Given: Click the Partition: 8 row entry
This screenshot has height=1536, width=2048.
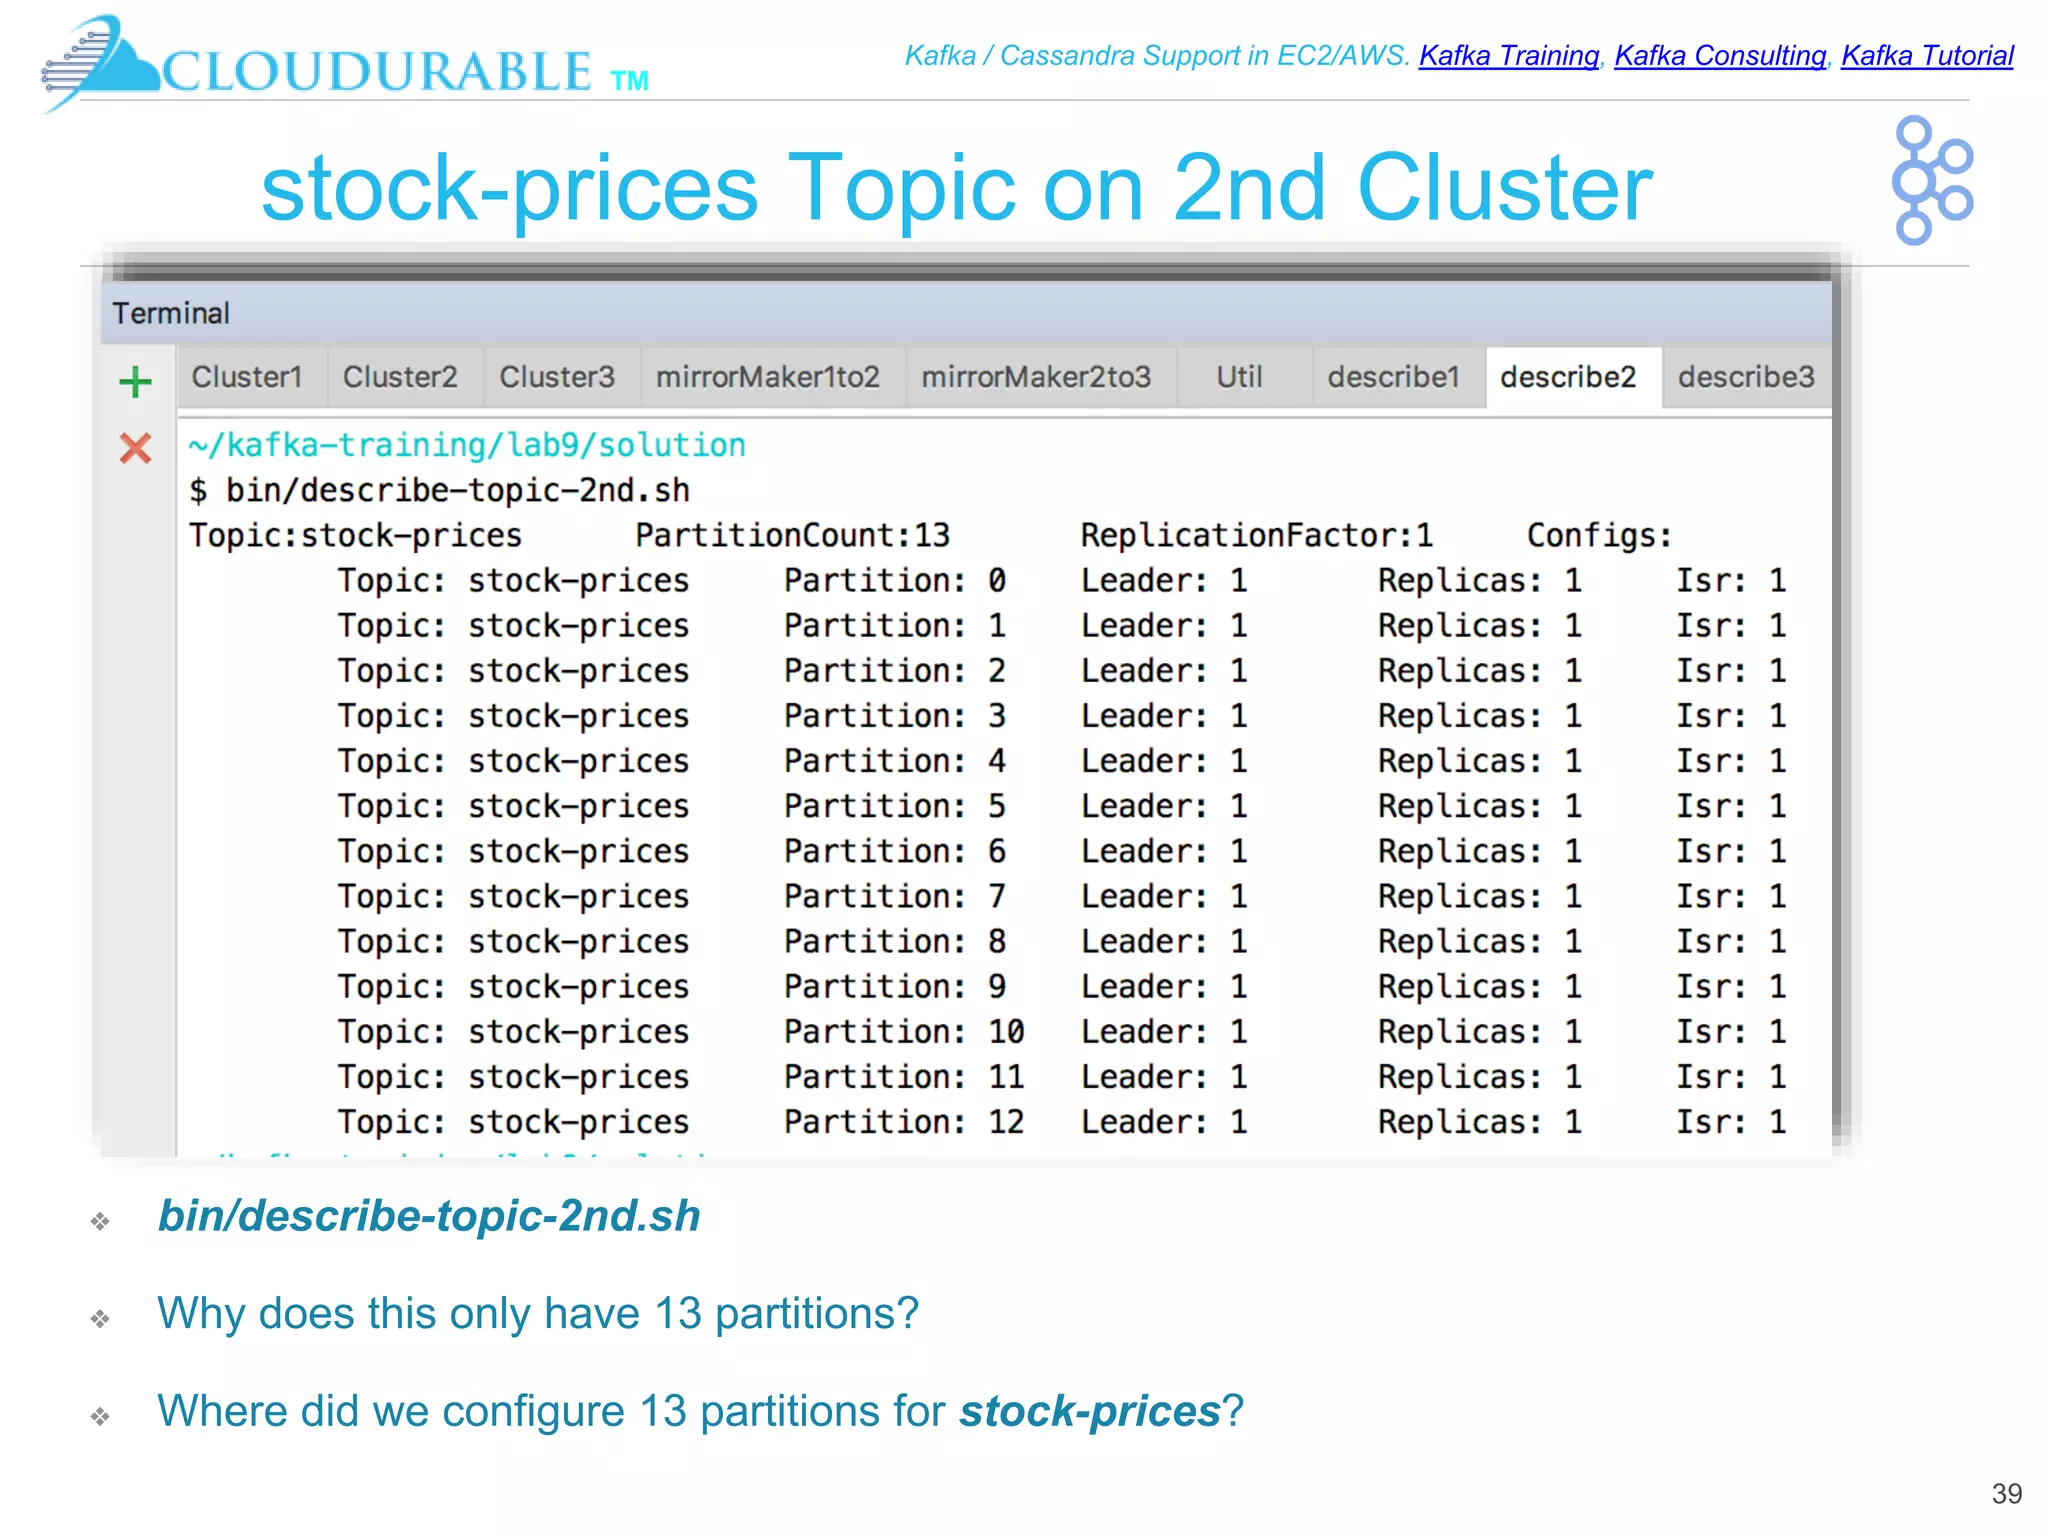Looking at the screenshot, I should (894, 941).
